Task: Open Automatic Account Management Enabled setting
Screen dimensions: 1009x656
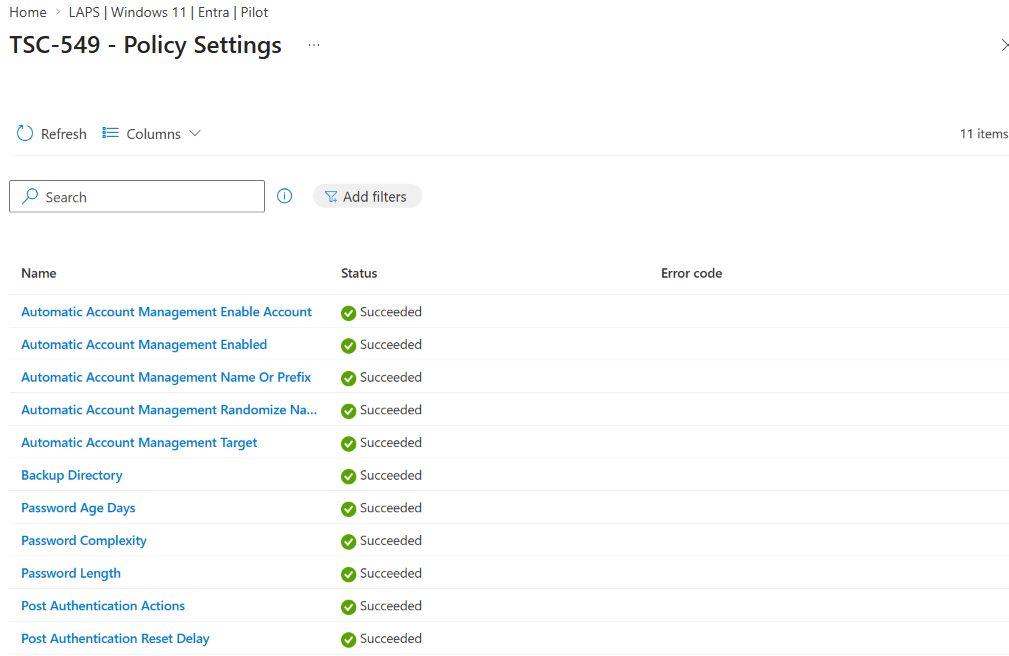Action: (144, 344)
